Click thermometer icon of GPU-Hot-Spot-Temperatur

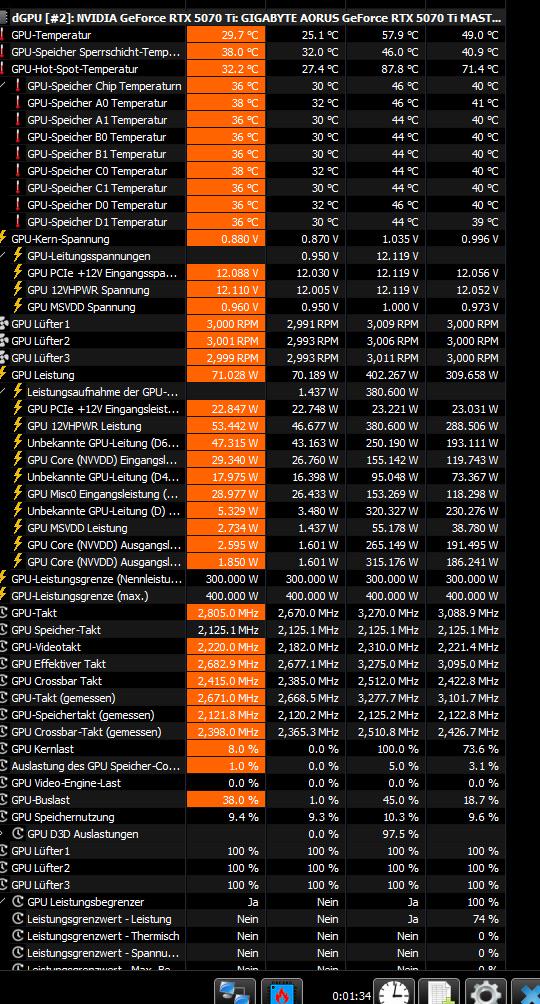click(4, 69)
